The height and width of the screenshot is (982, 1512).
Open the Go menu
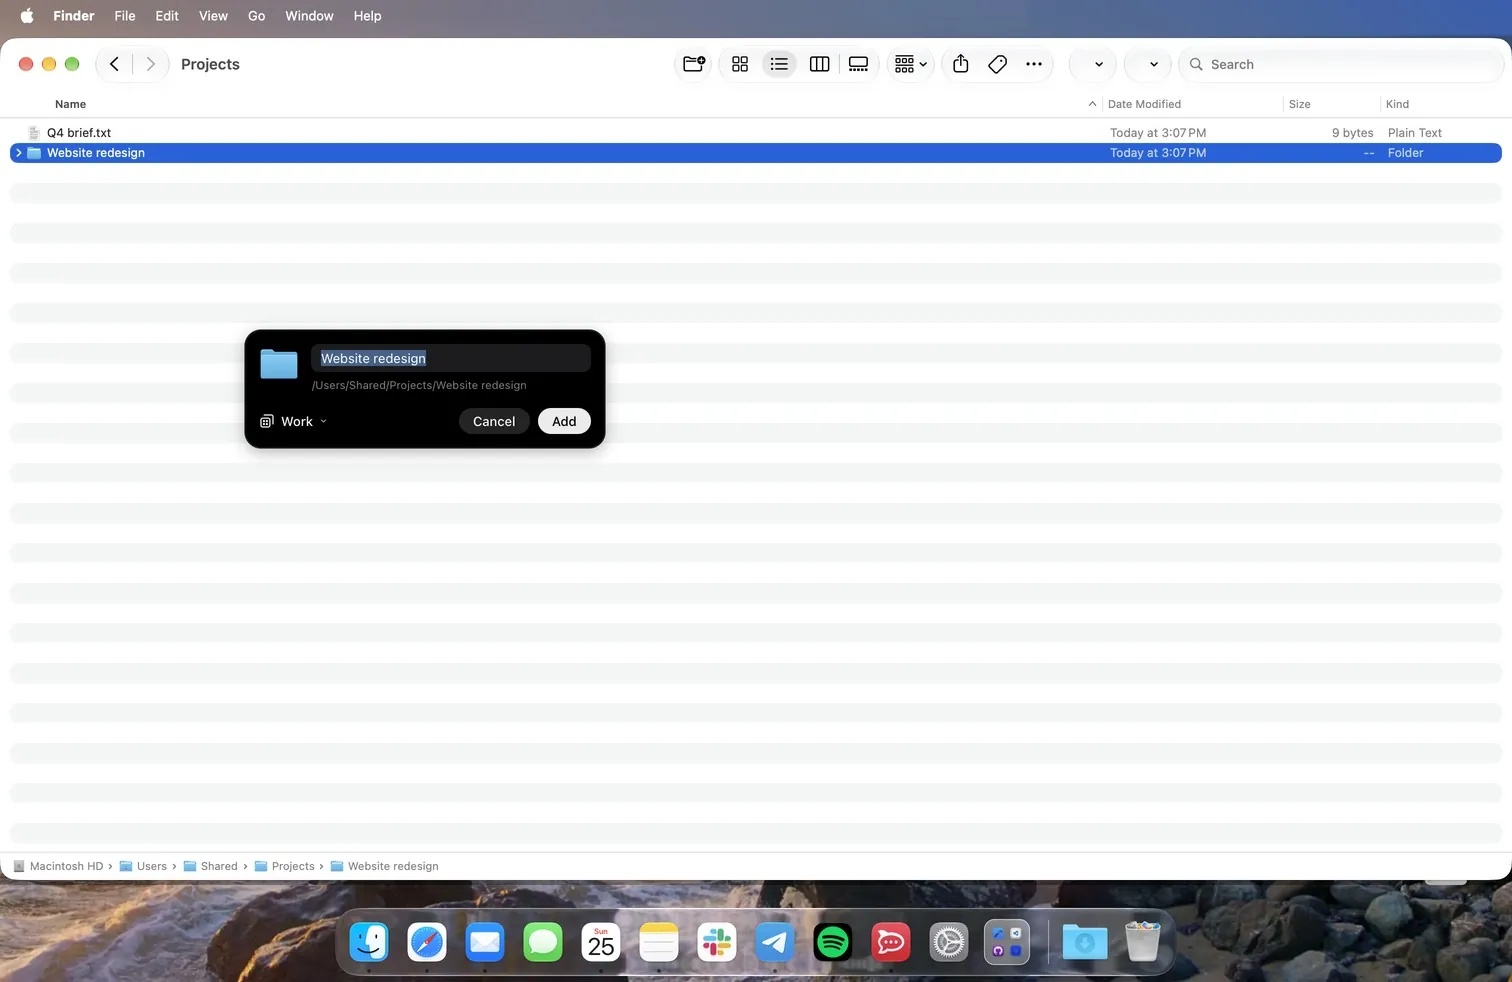[x=257, y=16]
